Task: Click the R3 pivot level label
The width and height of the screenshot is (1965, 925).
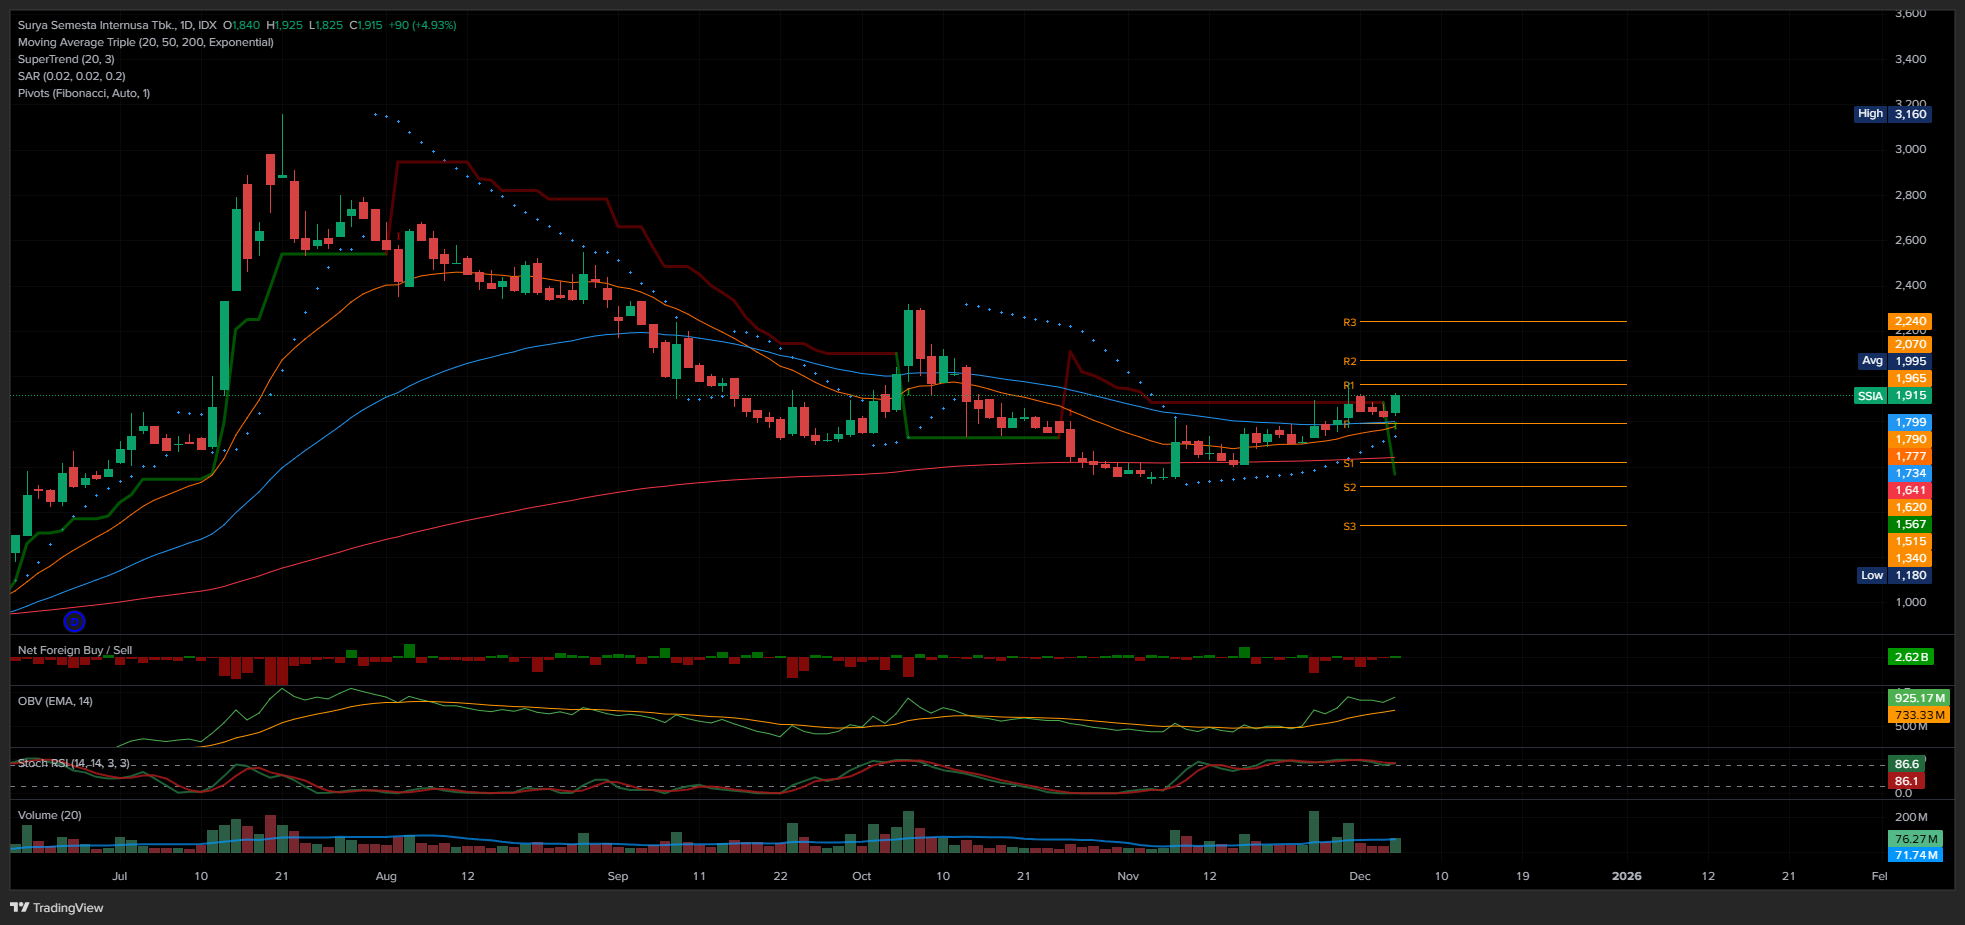Action: click(x=1349, y=322)
